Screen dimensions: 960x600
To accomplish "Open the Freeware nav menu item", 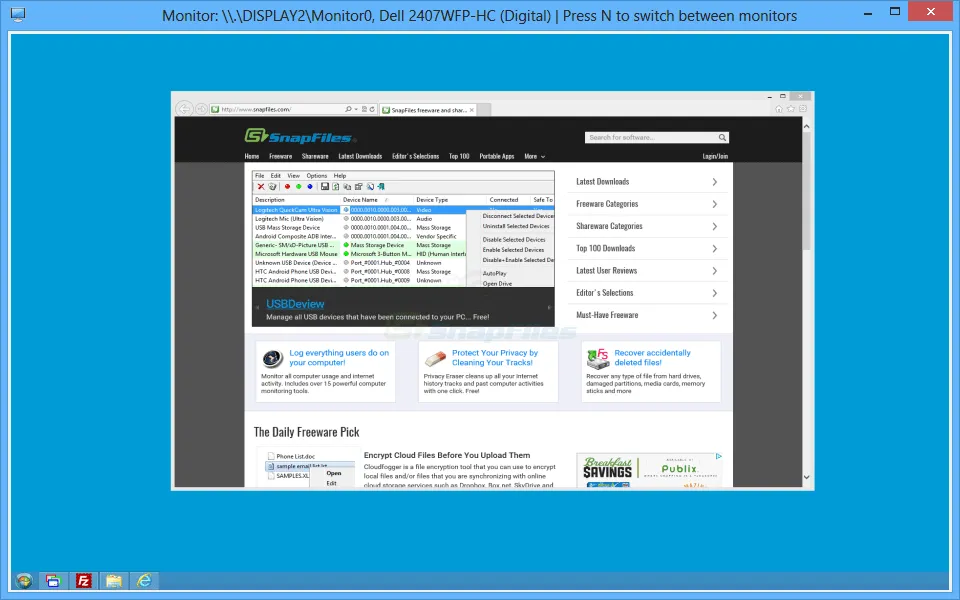I will 280,156.
